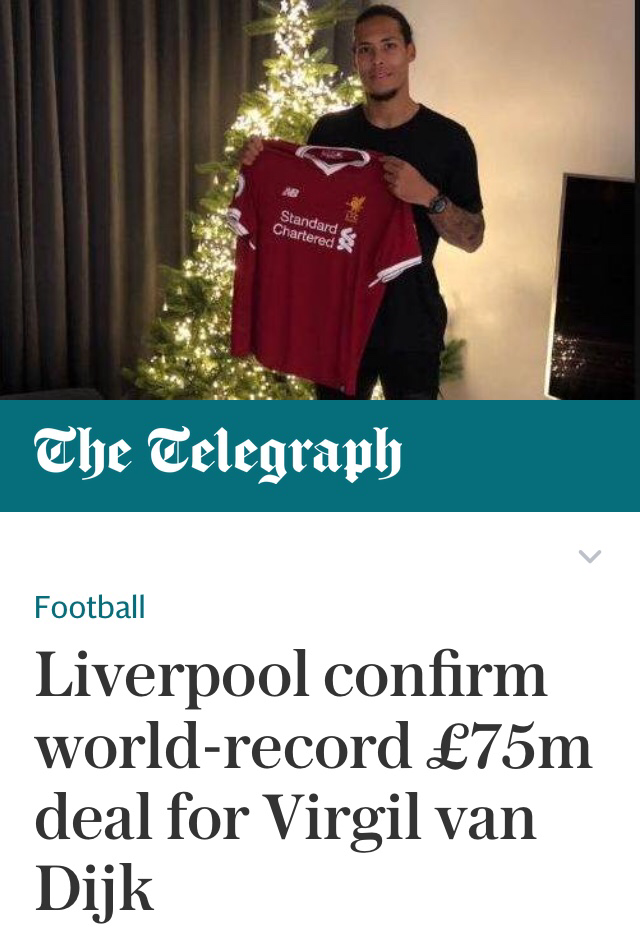
Task: Click the word "Dijk" in the headline
Action: click(94, 889)
